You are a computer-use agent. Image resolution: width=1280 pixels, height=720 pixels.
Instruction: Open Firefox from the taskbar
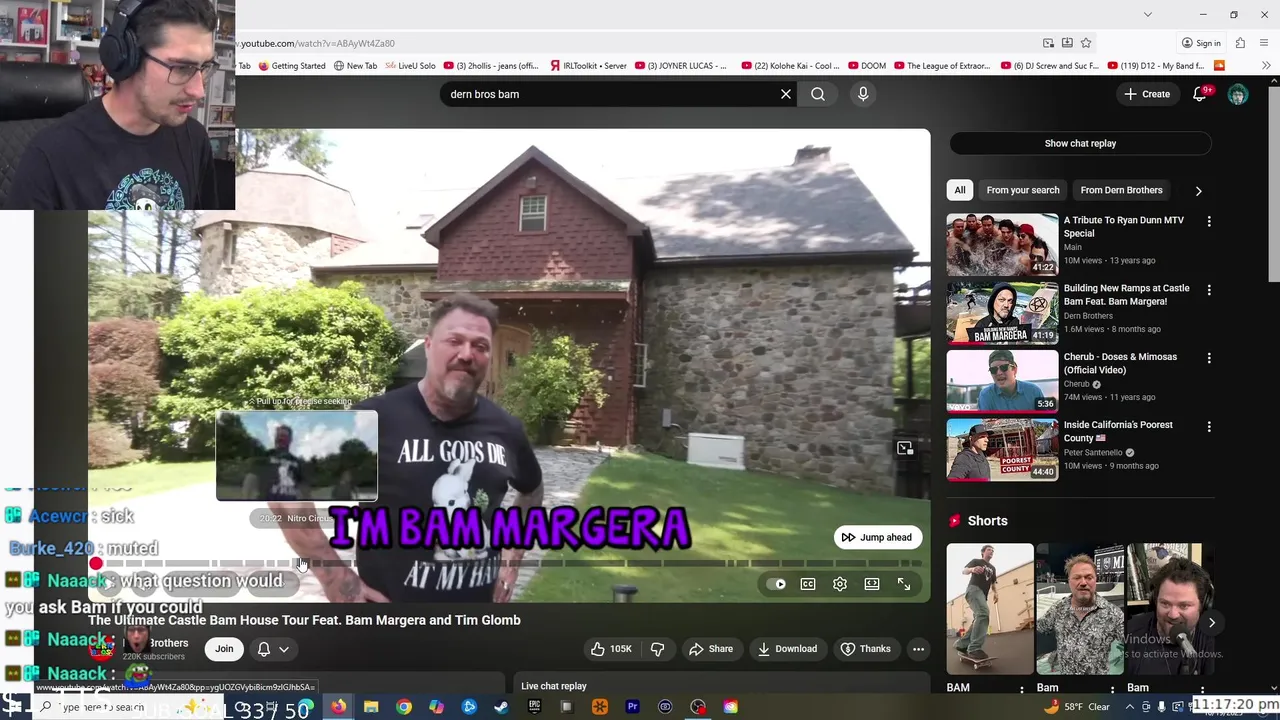click(339, 707)
